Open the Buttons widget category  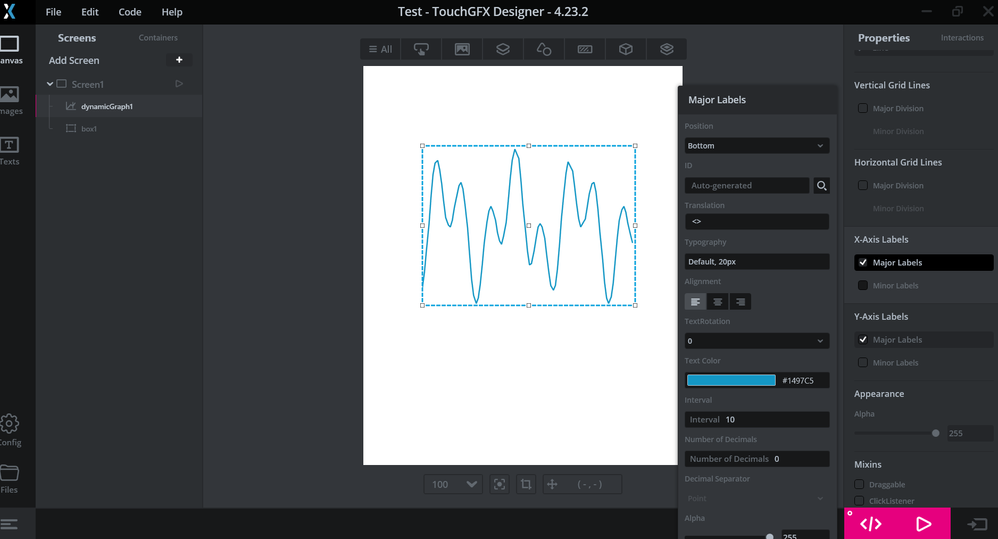pos(421,49)
